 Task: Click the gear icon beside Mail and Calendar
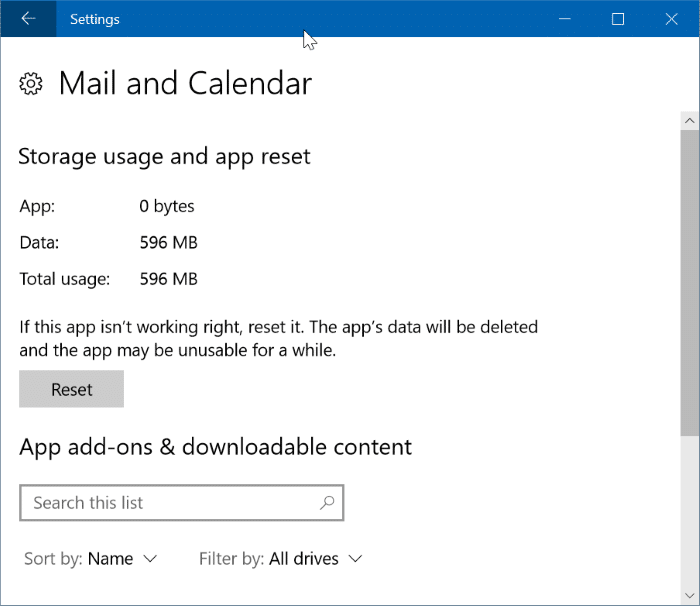tap(31, 84)
